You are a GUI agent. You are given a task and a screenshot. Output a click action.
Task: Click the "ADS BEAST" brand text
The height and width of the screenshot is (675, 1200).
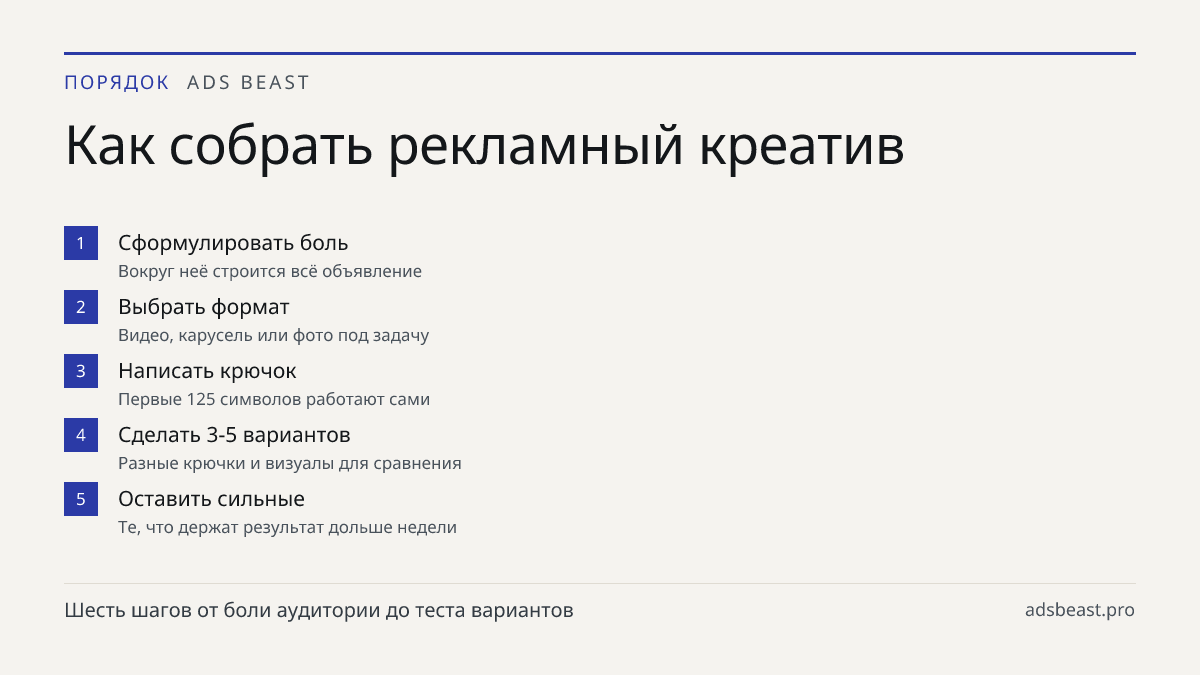click(249, 83)
